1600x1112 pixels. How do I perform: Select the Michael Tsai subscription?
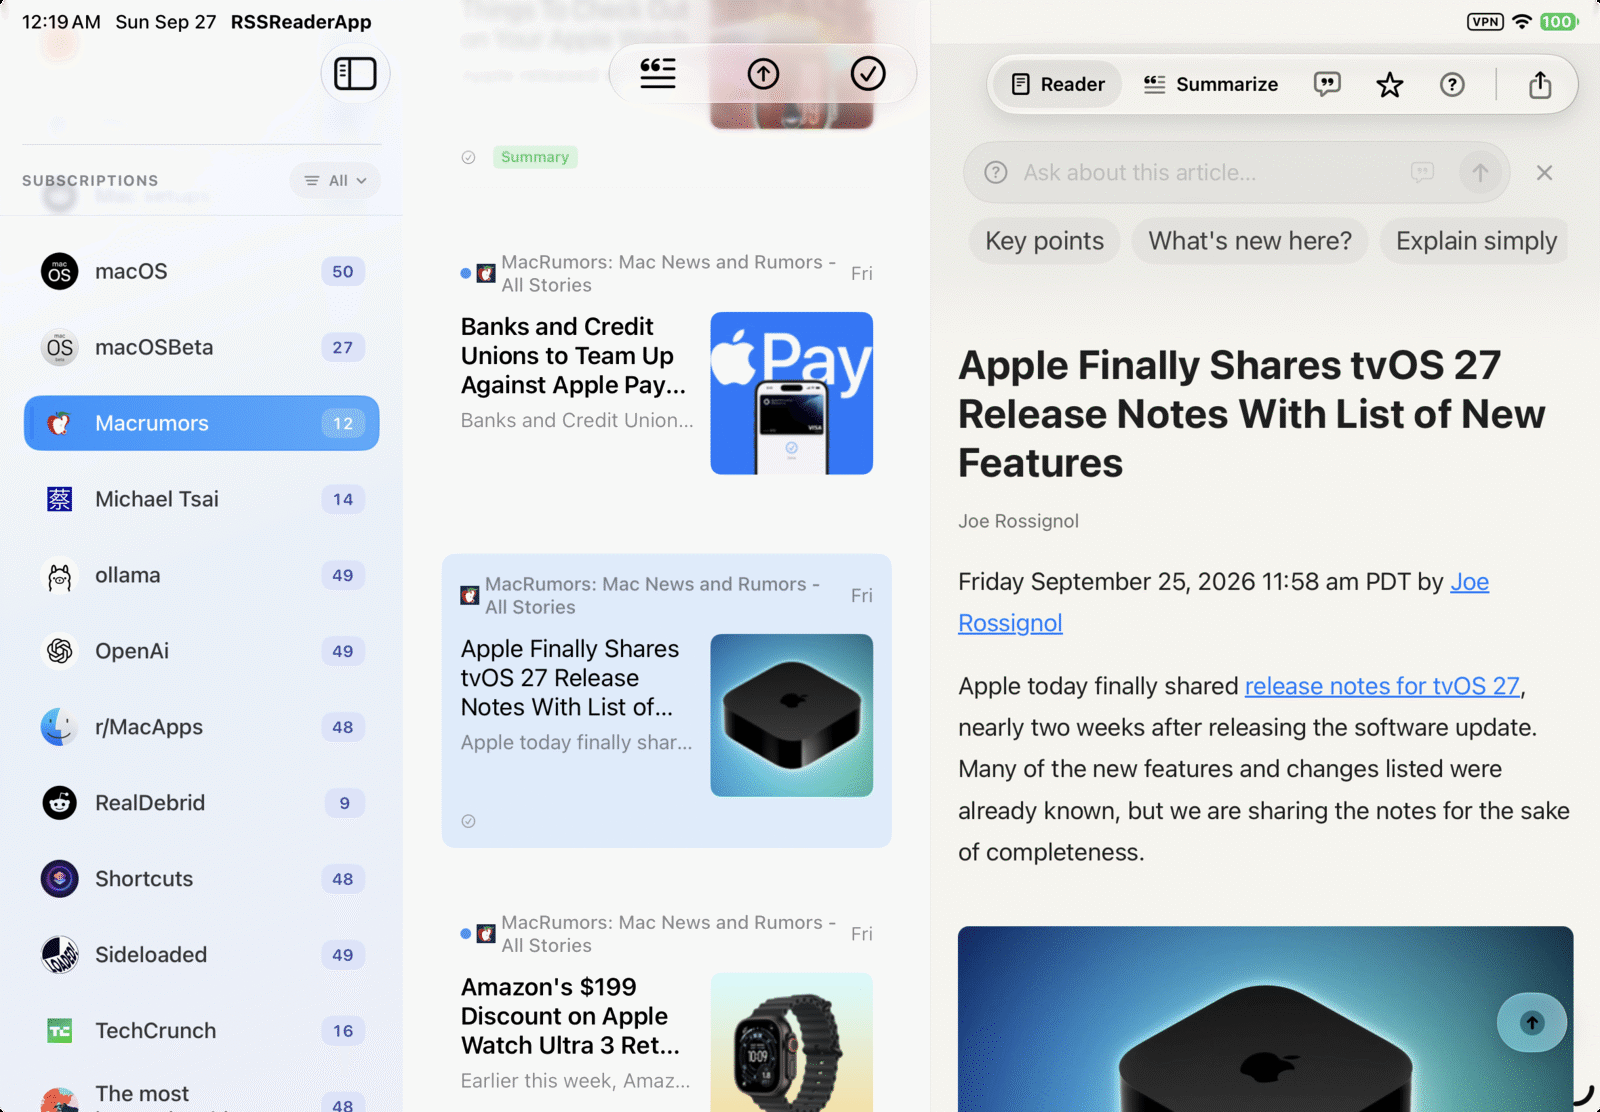pyautogui.click(x=202, y=499)
